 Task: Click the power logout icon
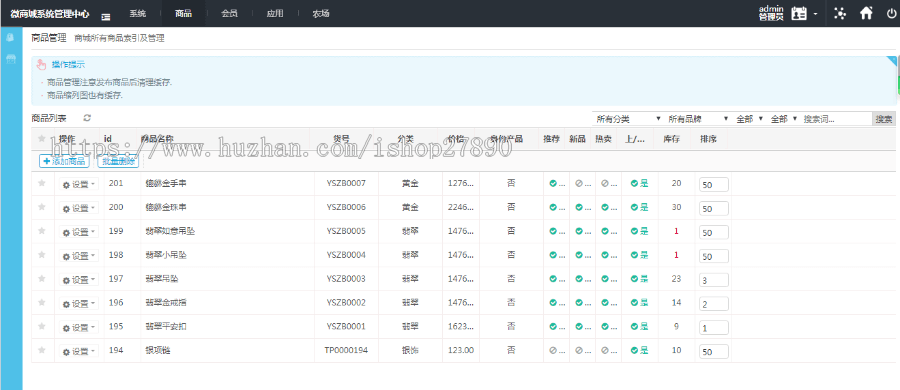[891, 13]
